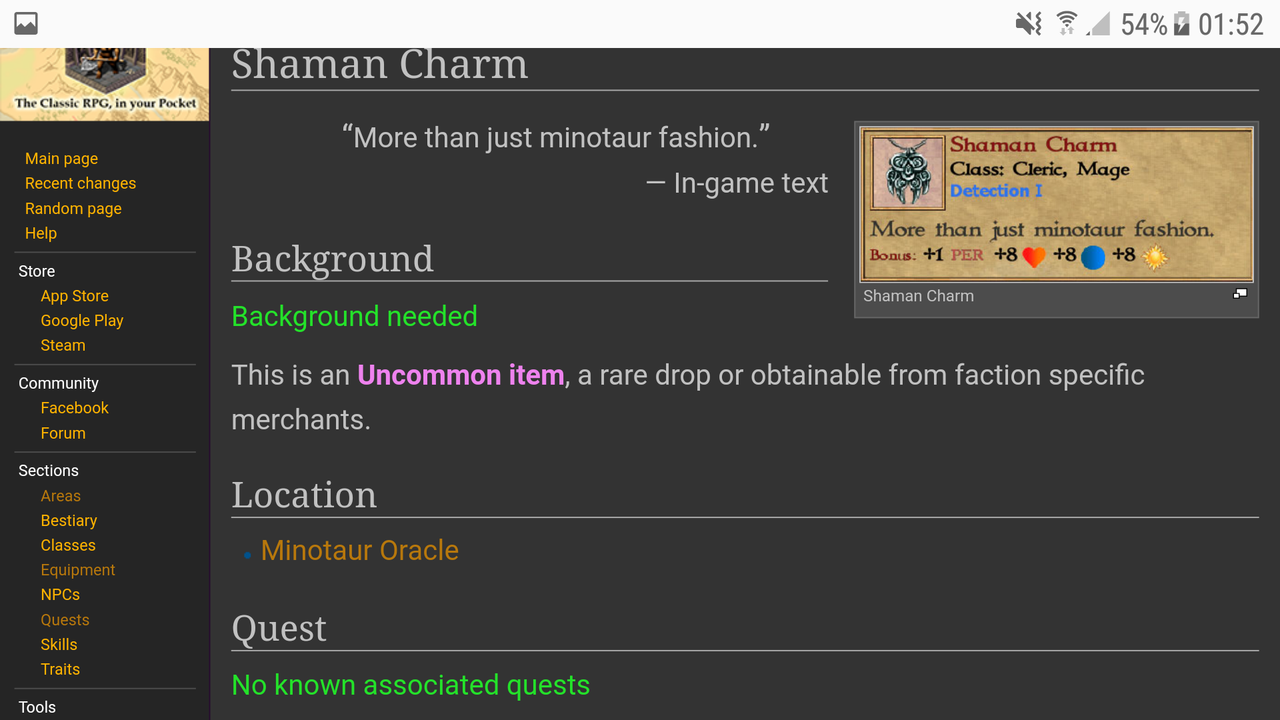The image size is (1280, 720).
Task: Go to Recent changes
Action: tap(80, 183)
